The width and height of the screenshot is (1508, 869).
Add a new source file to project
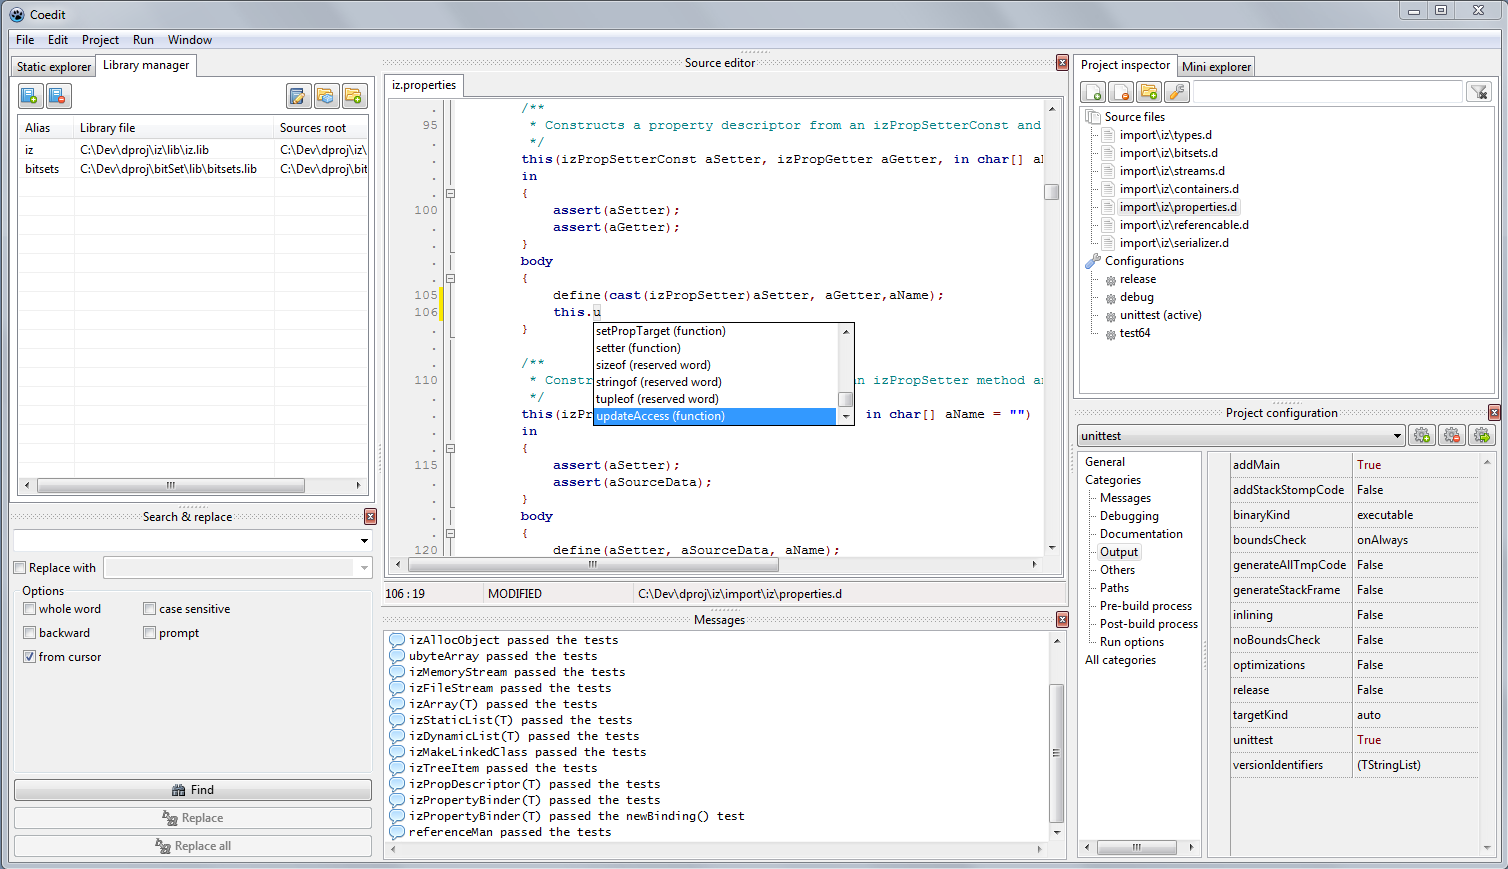(1093, 91)
